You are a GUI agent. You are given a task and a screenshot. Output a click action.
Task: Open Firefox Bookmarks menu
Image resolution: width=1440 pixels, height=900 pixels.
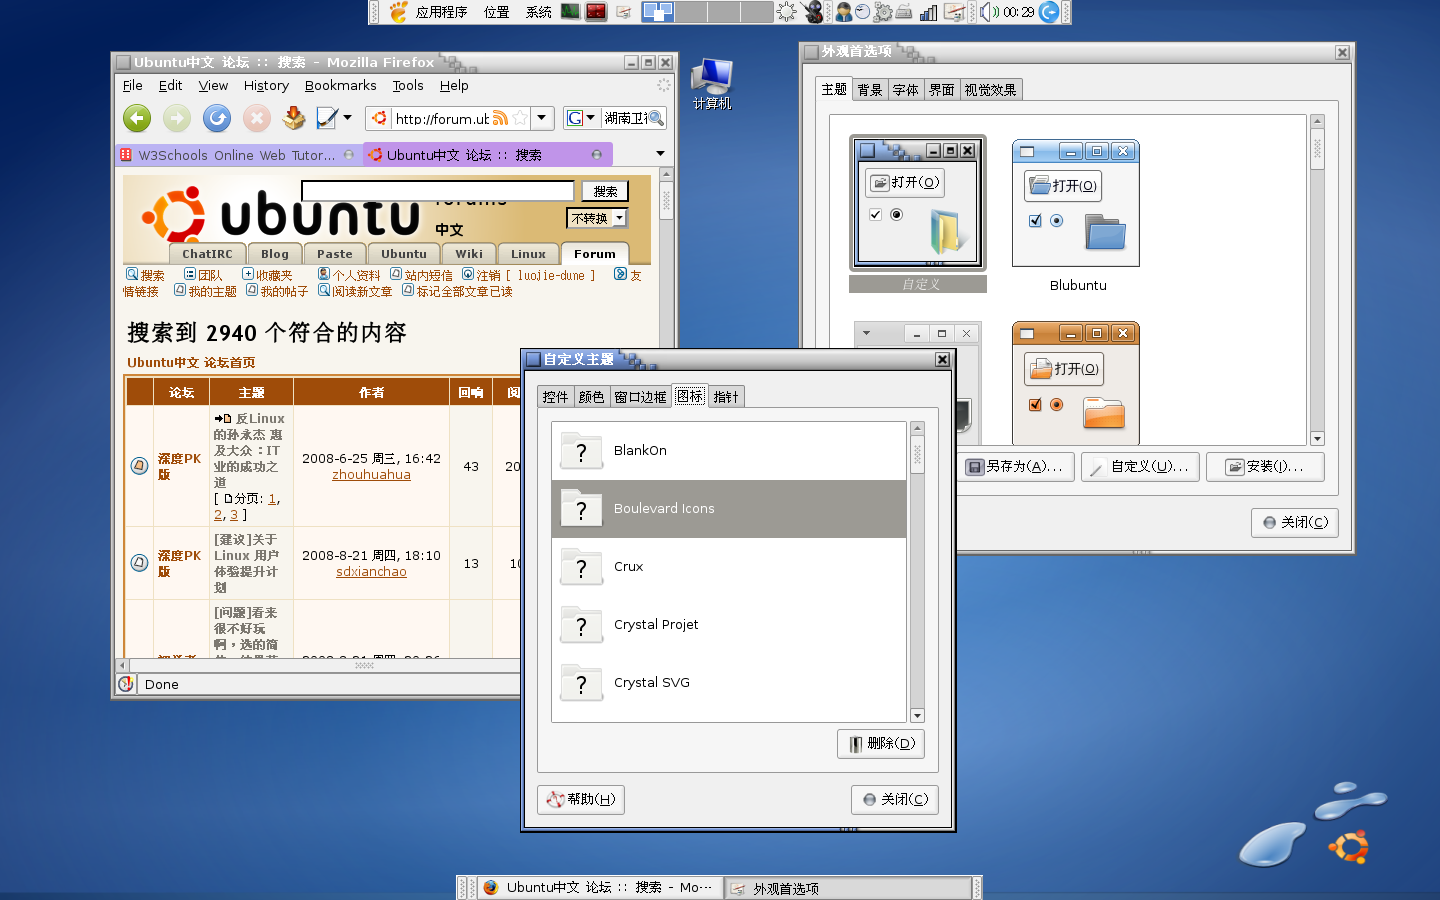[x=341, y=86]
